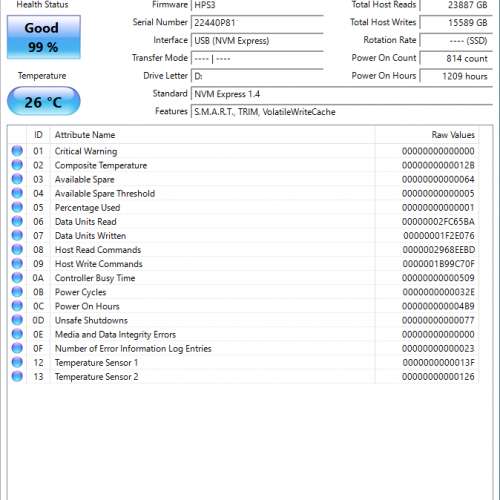Click raw value 0000000000013F

click(438, 362)
